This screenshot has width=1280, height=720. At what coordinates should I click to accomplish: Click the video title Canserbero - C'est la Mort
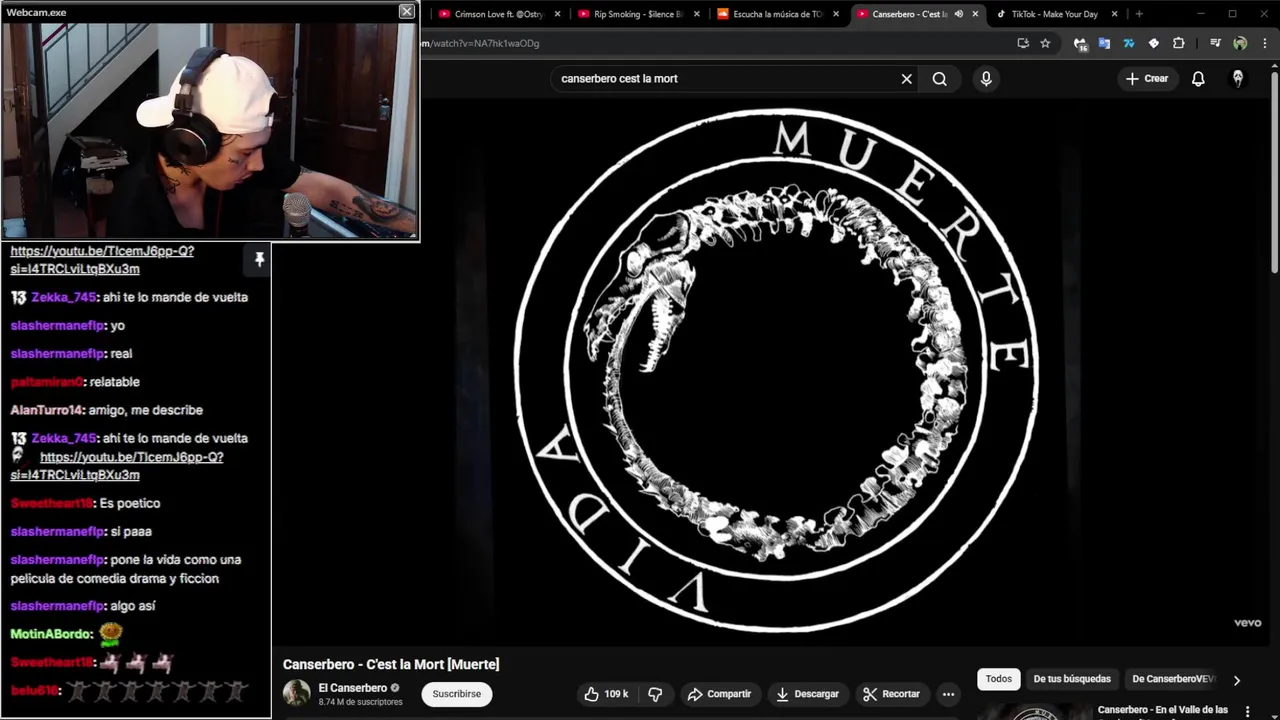tap(391, 664)
